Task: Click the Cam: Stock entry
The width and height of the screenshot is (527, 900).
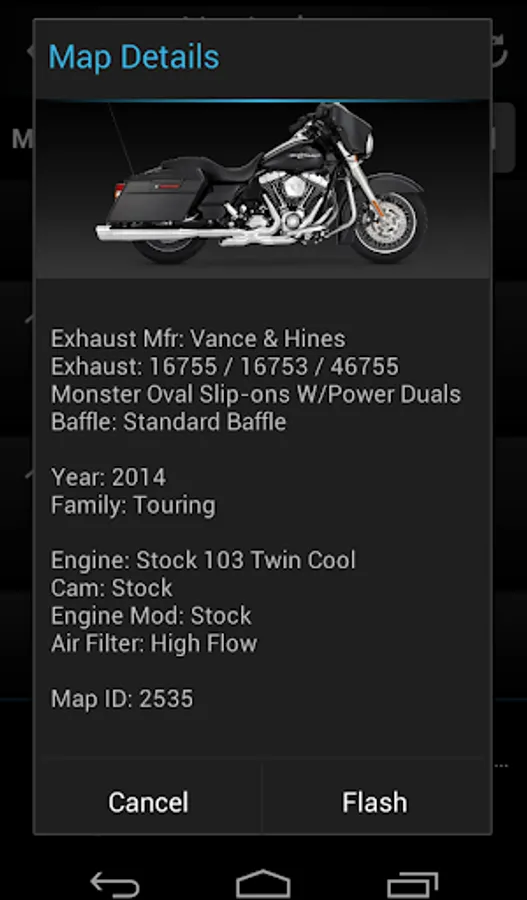Action: click(x=111, y=588)
